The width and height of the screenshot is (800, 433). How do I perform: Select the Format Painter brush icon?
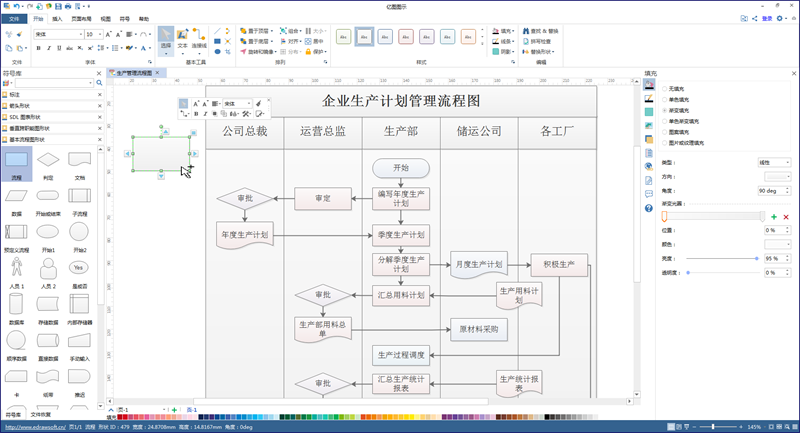19,34
